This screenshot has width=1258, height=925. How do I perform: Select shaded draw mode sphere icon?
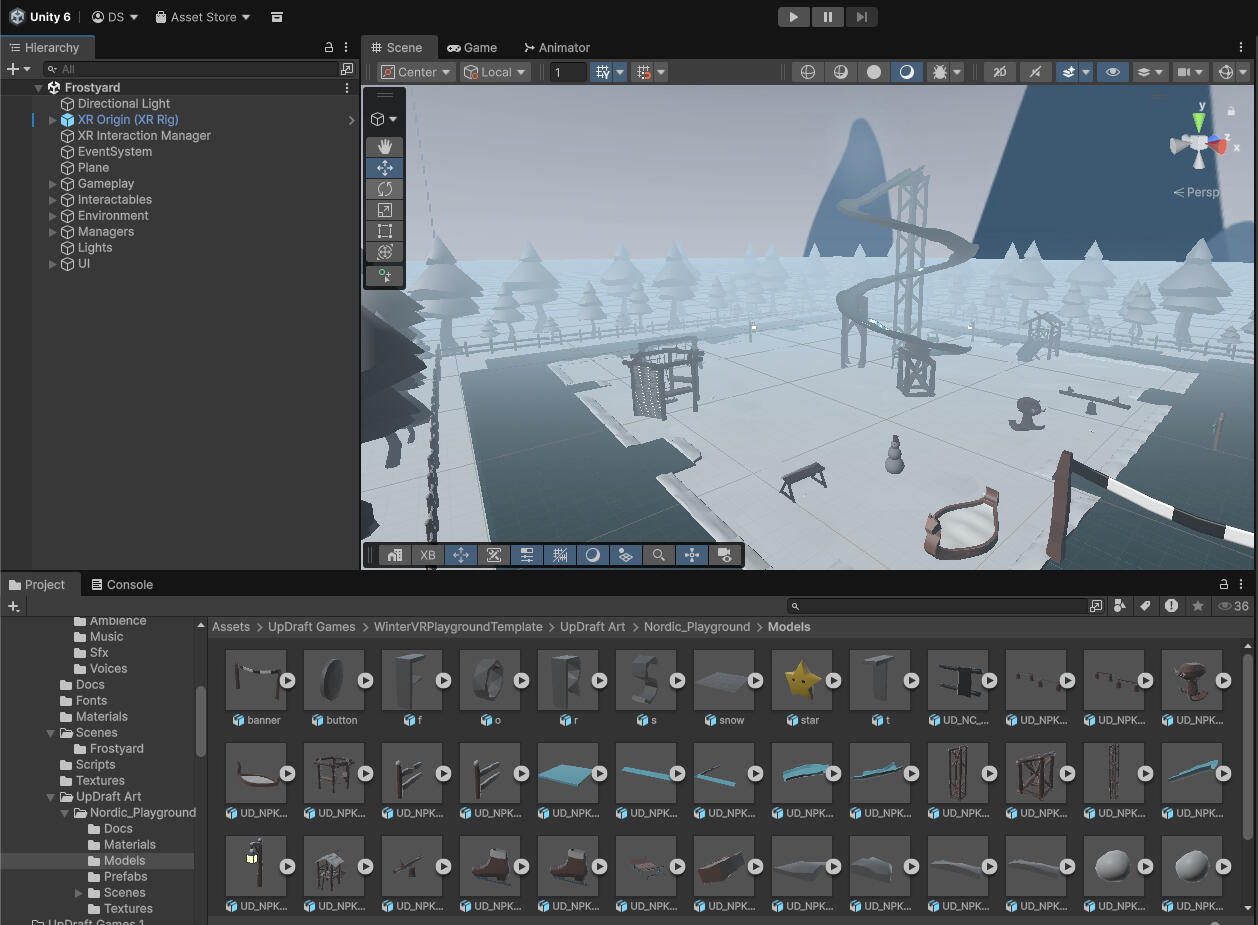point(874,72)
